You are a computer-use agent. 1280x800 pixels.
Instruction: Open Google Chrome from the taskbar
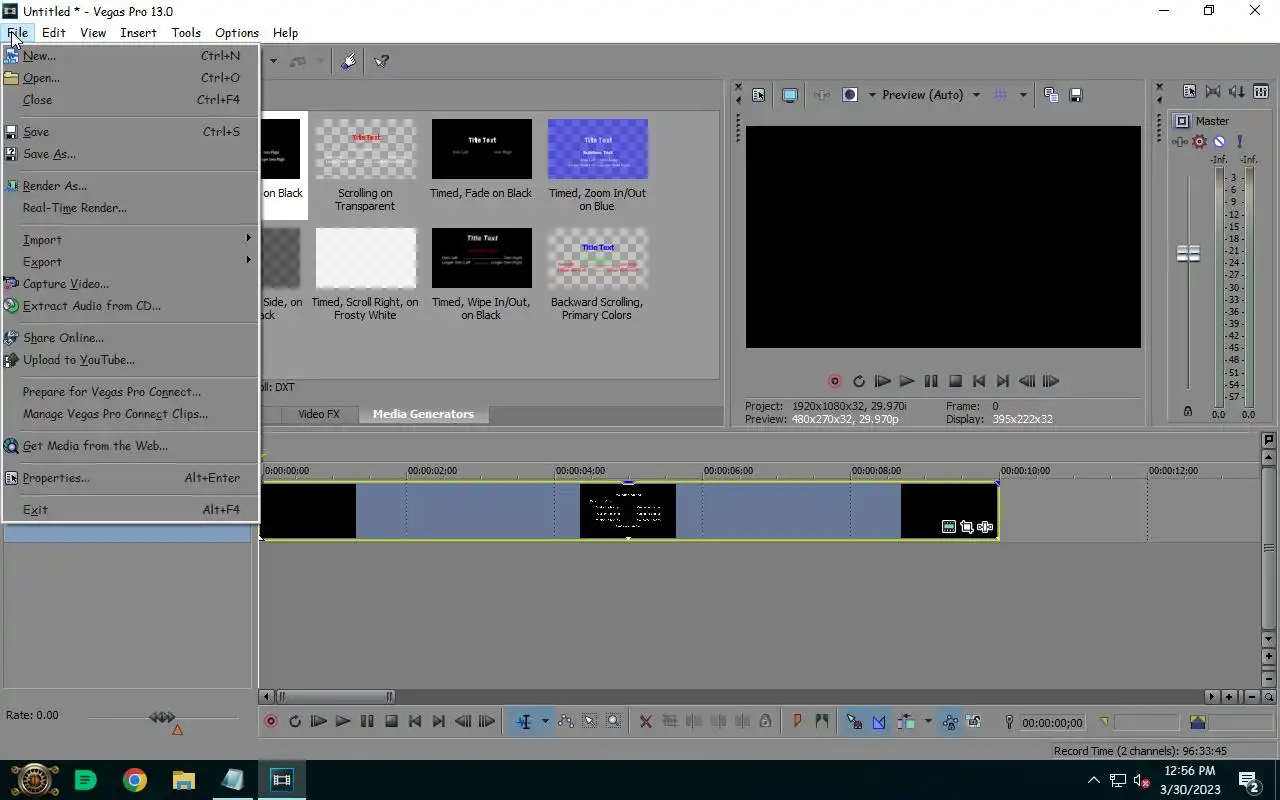(x=135, y=780)
